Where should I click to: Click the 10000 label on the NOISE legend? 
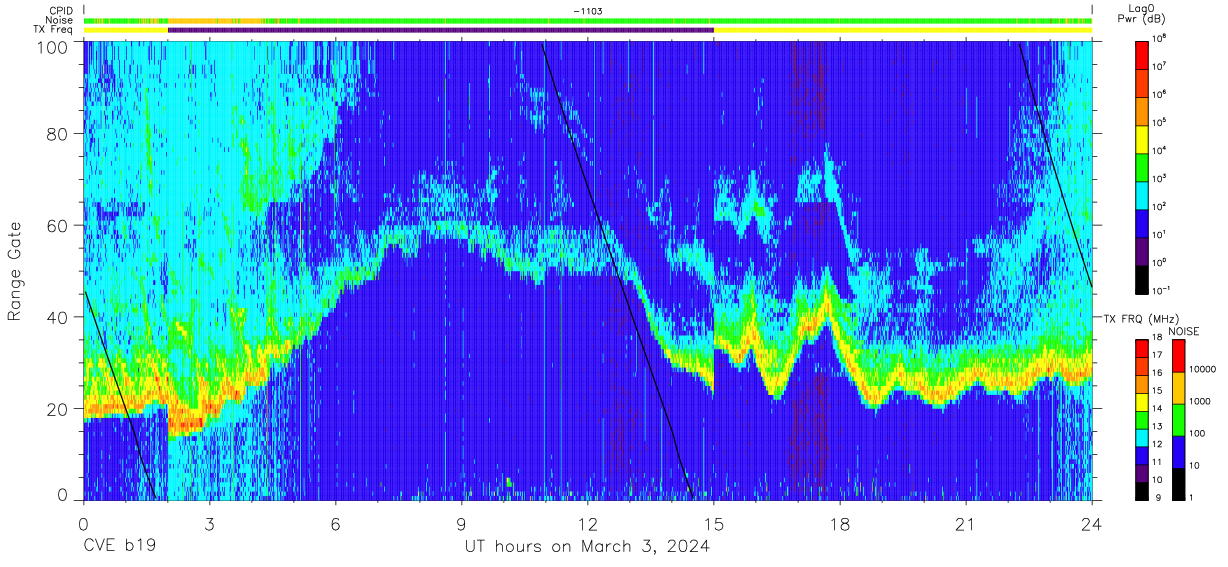tap(1203, 369)
